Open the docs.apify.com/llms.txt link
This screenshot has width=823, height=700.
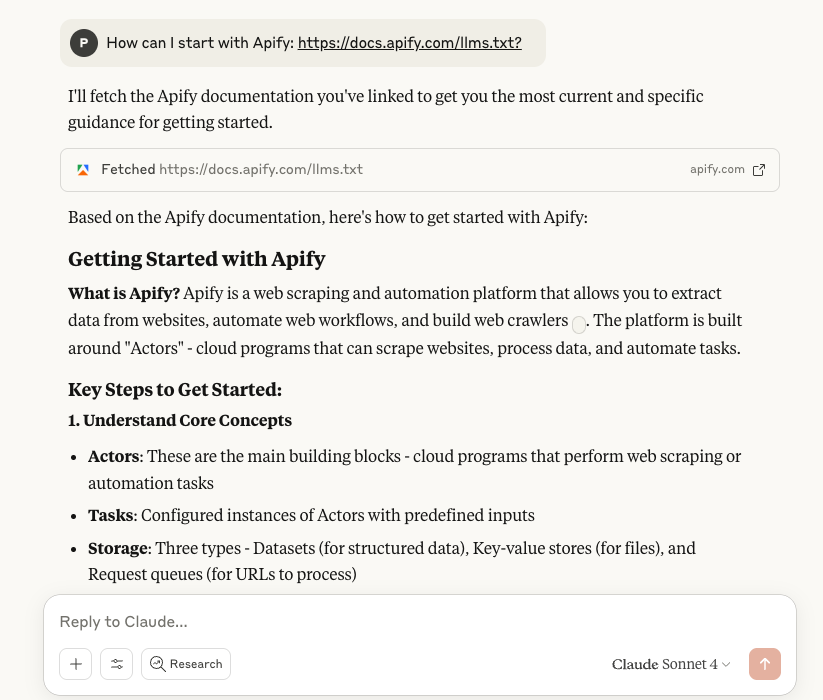(x=409, y=43)
